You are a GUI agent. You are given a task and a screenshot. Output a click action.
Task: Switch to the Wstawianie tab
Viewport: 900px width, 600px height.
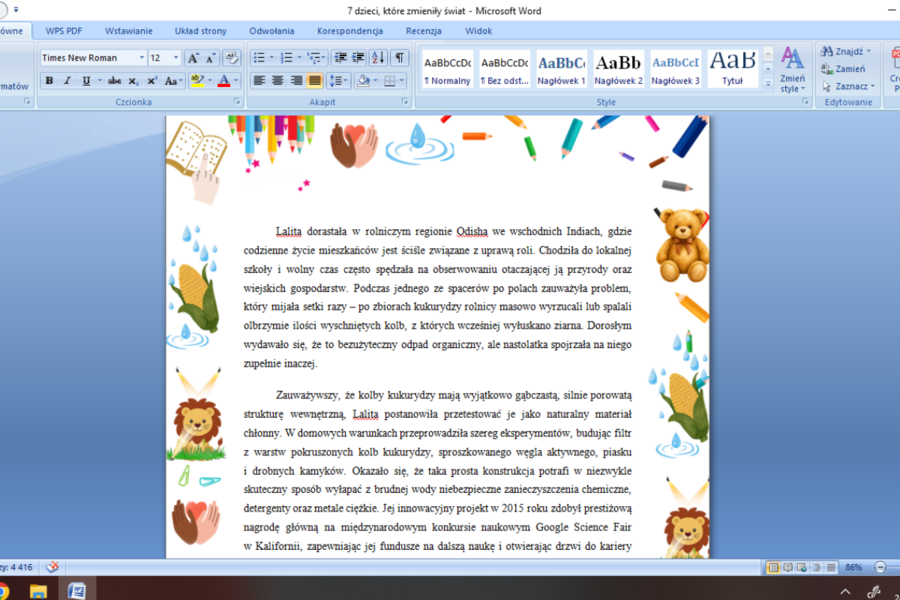129,31
